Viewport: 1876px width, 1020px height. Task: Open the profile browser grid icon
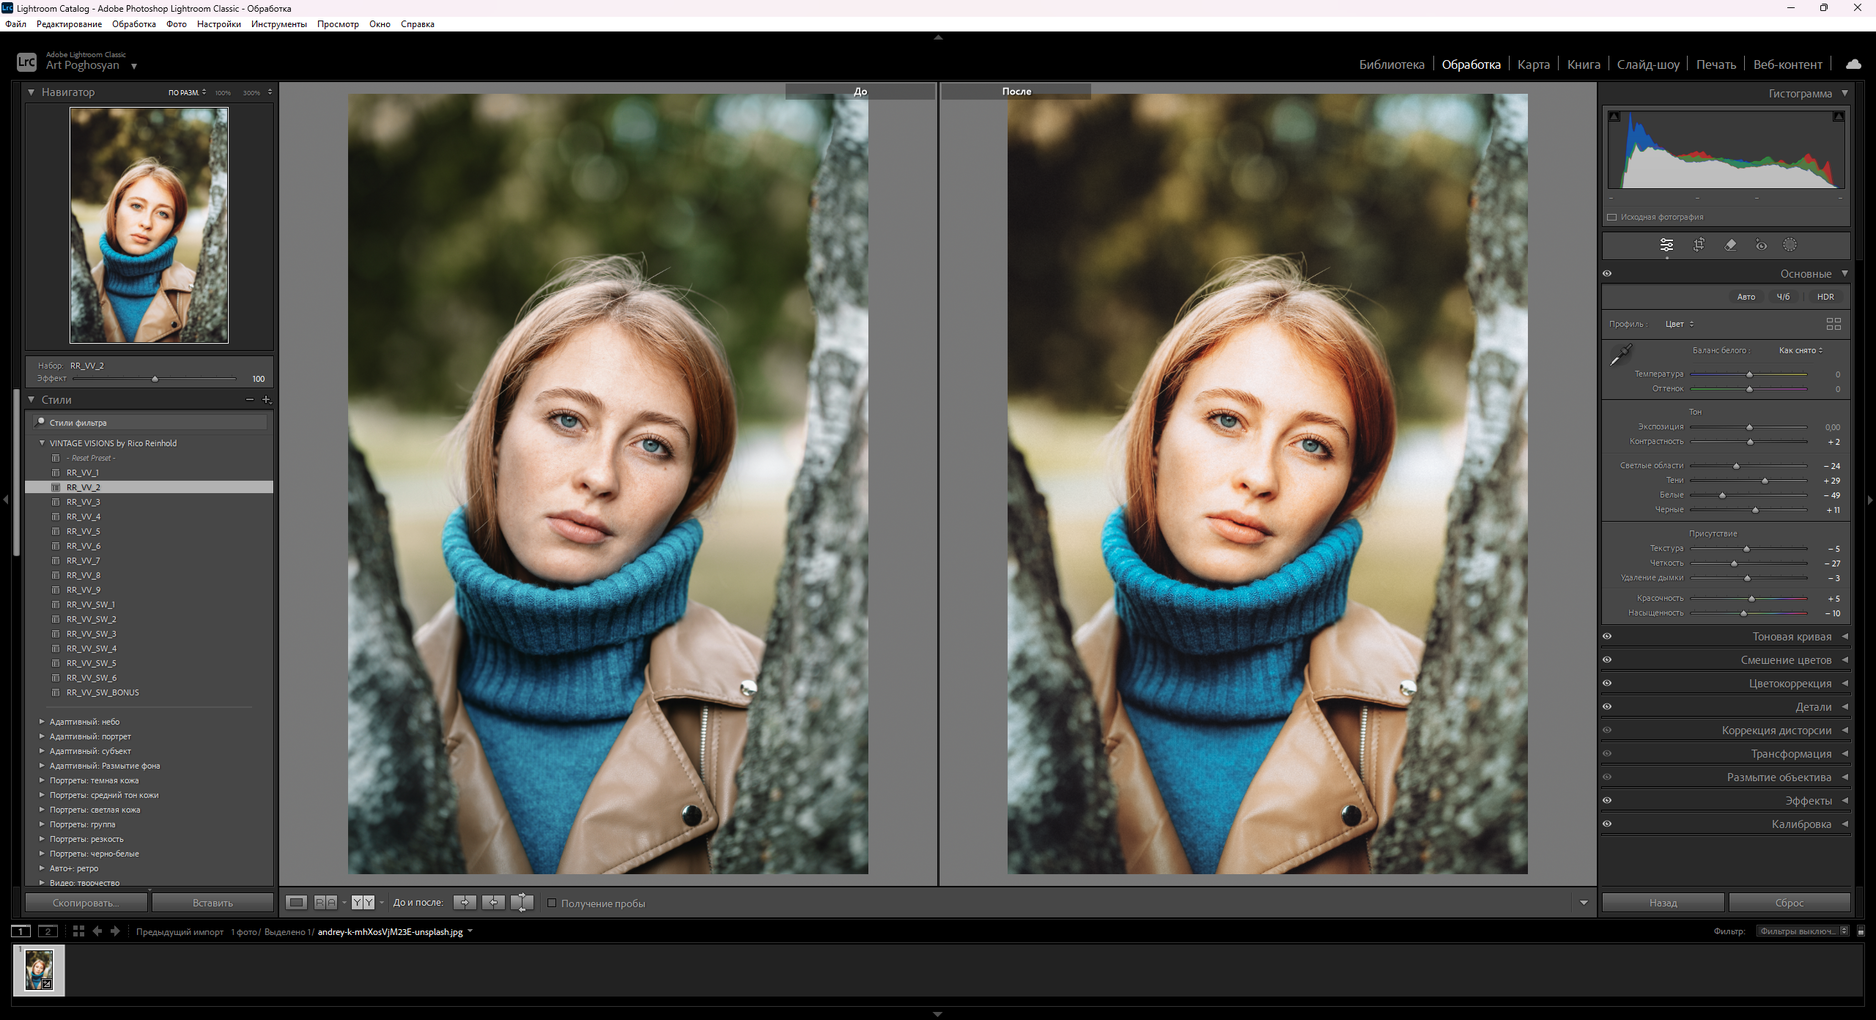(x=1833, y=324)
